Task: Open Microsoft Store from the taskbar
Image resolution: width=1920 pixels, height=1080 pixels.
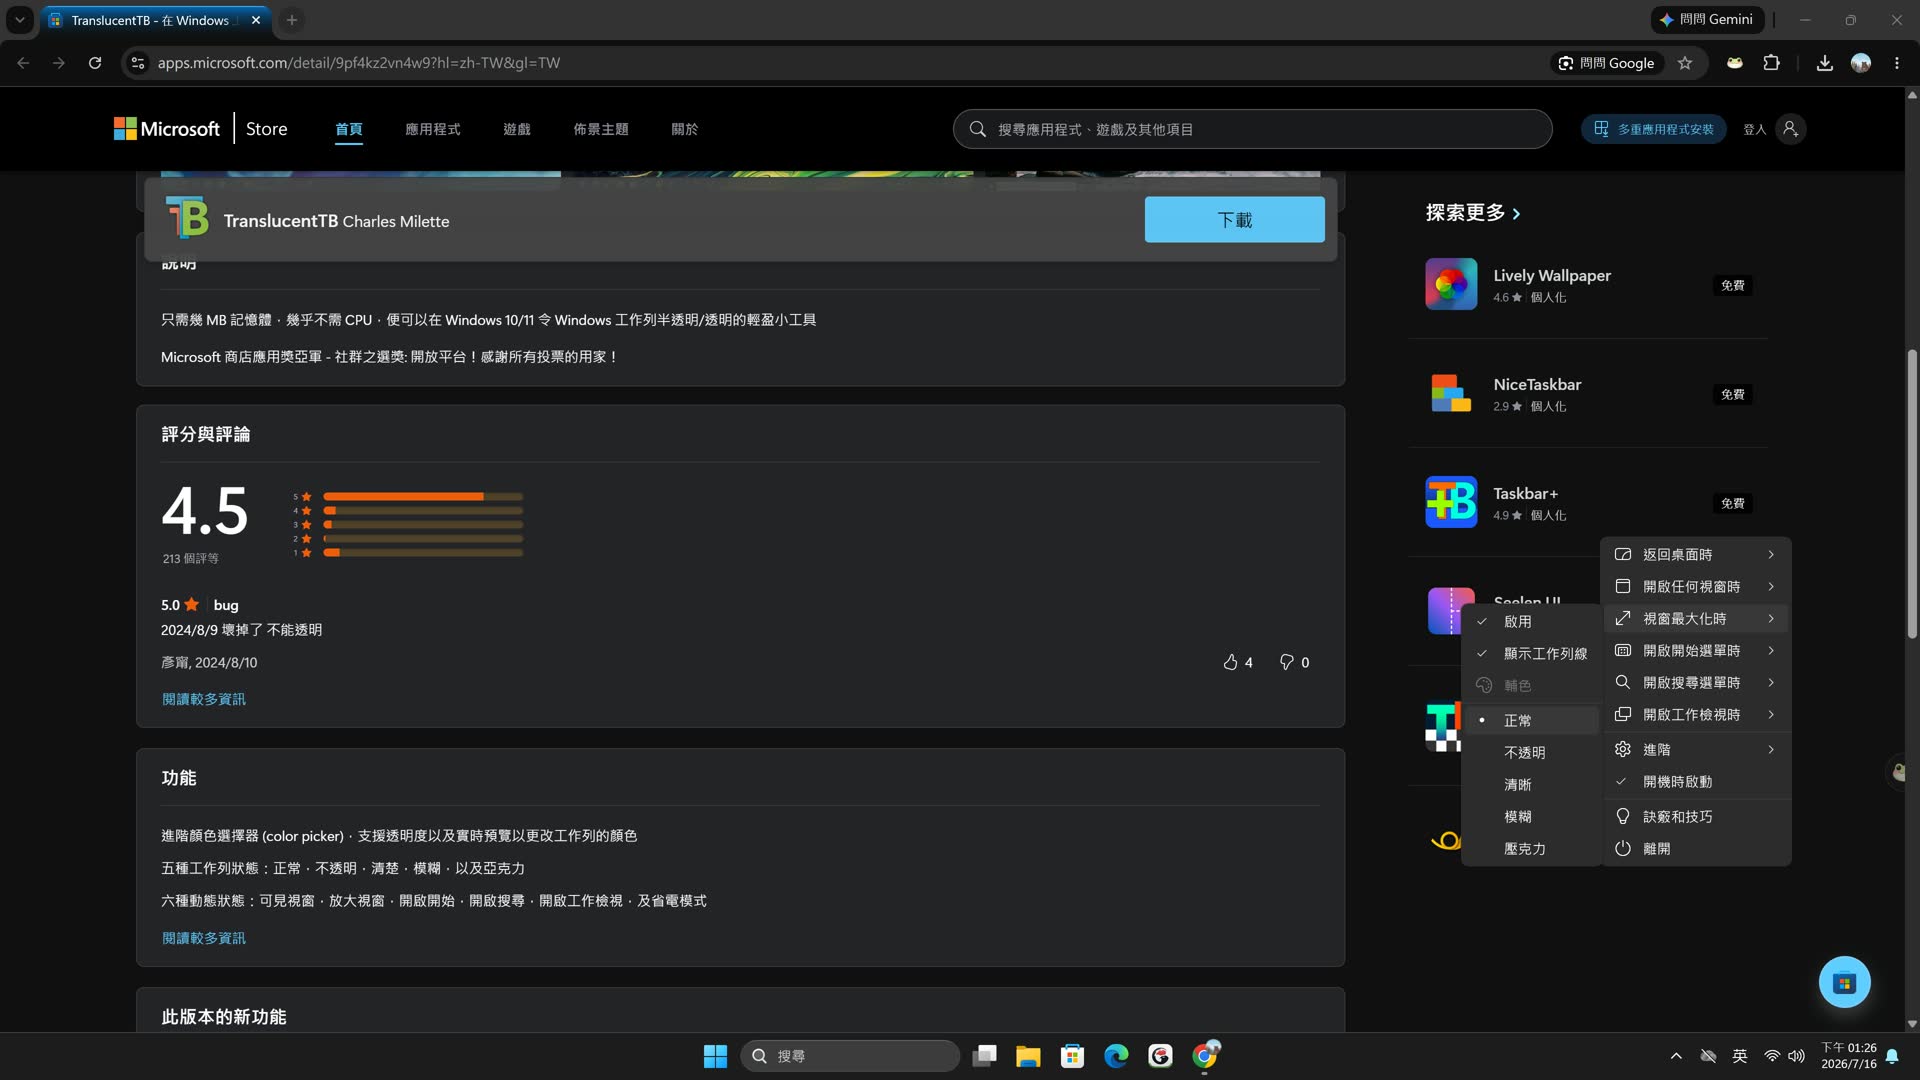Action: [1072, 1056]
